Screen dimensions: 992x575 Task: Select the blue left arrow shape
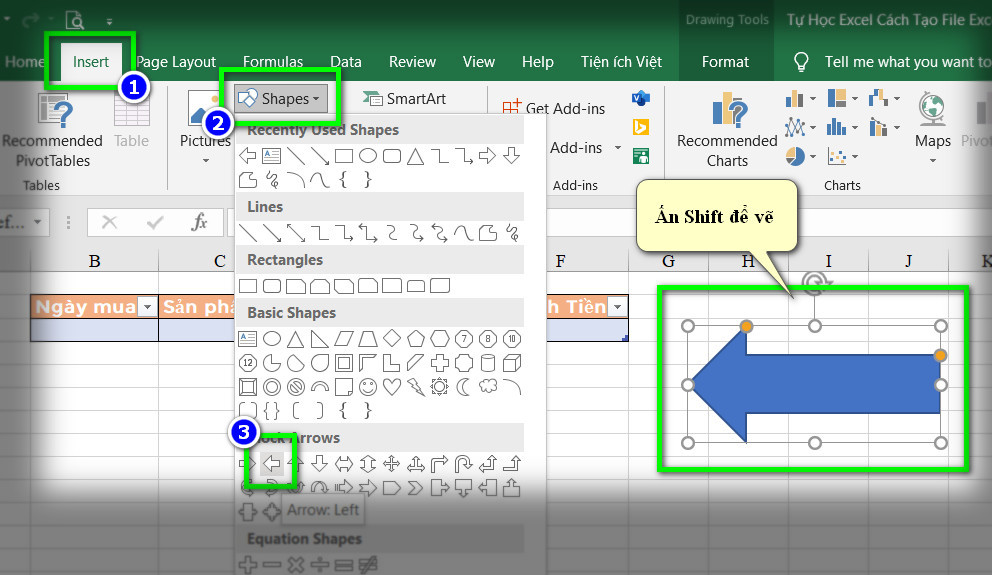[x=815, y=385]
